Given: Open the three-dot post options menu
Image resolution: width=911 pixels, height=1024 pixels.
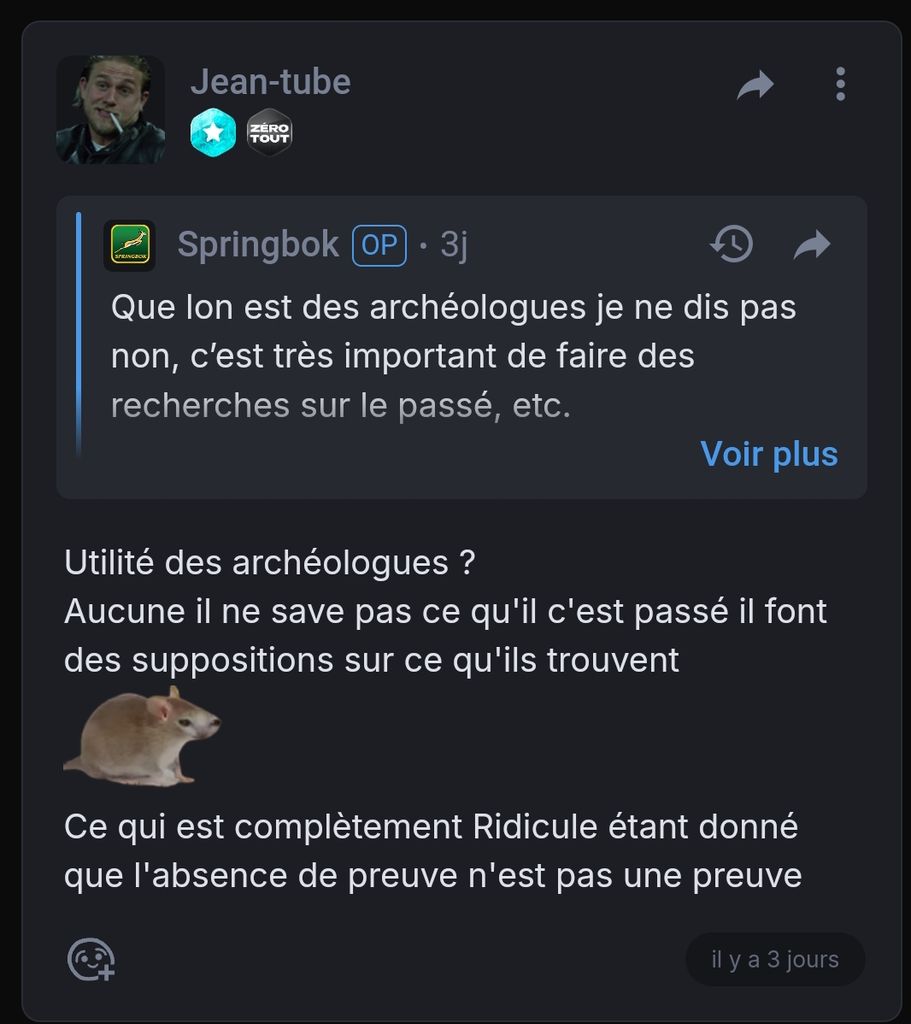Looking at the screenshot, I should [840, 84].
